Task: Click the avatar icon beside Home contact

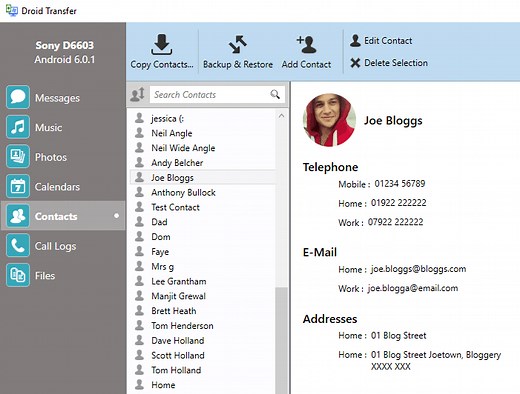Action: point(139,385)
